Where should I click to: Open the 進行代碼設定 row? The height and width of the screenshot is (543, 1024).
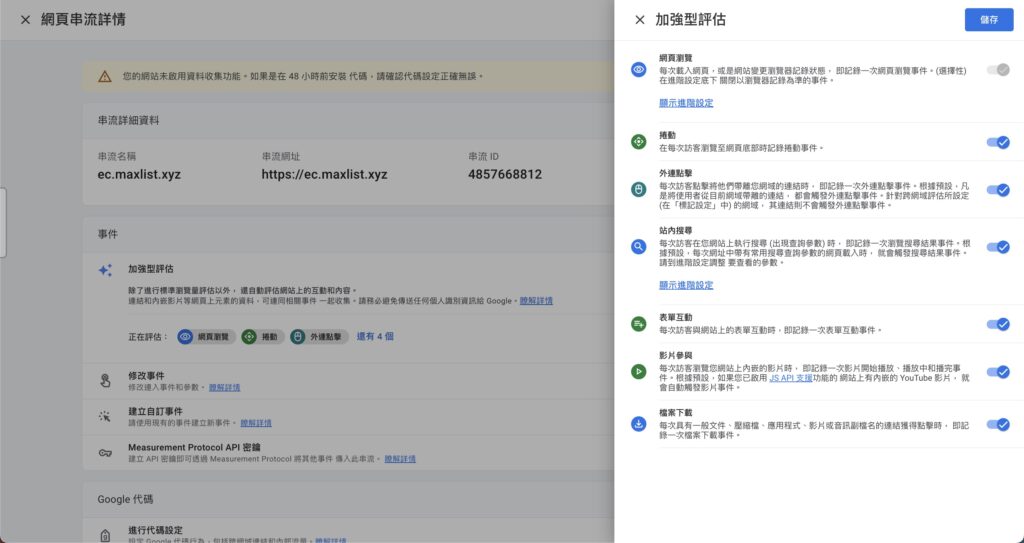pos(348,532)
